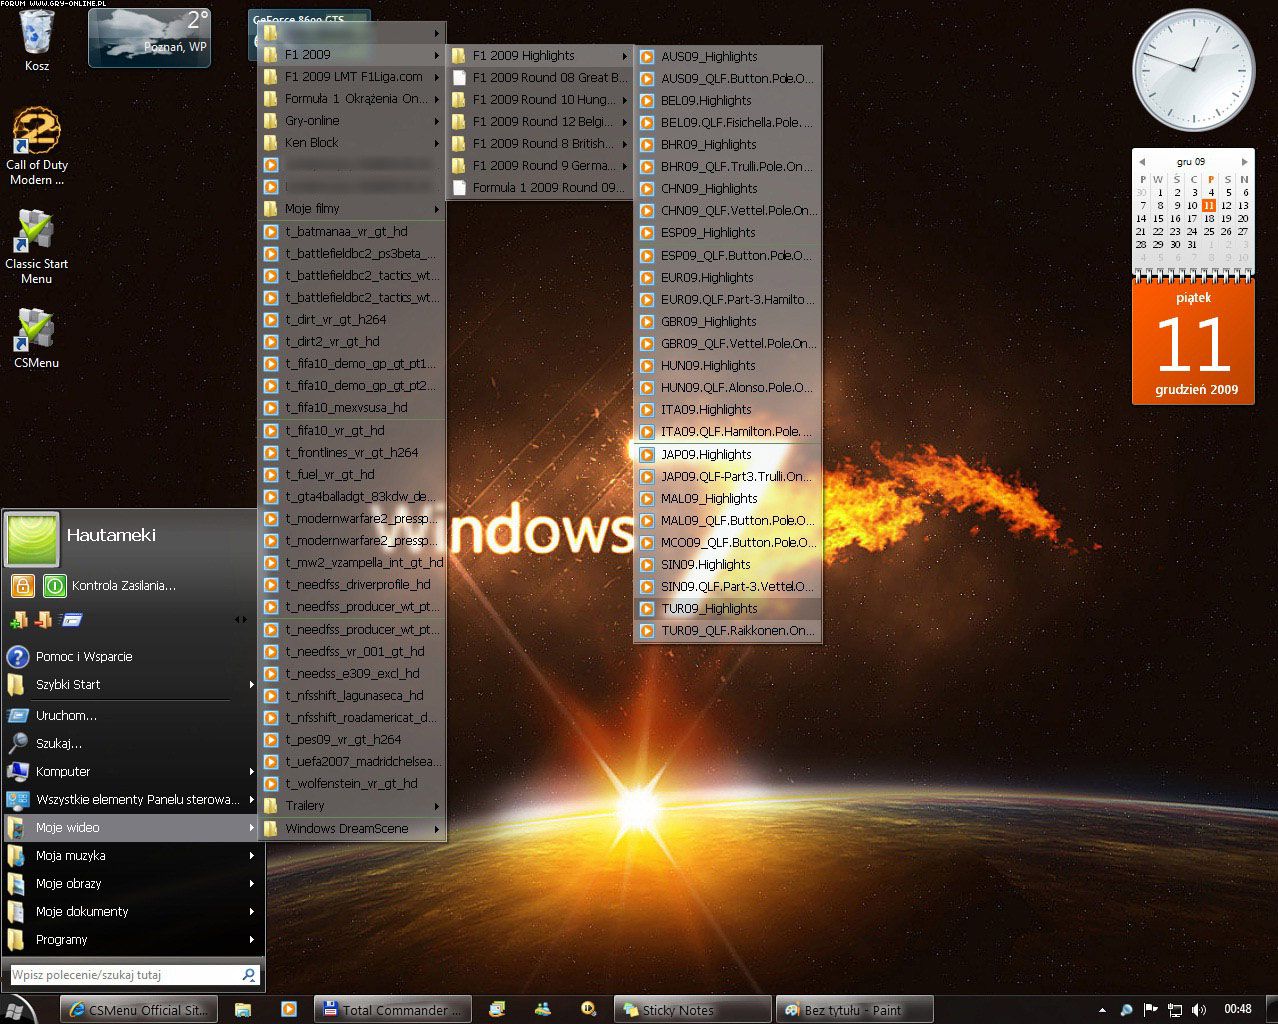Go to next month in calendar gadget

[1244, 161]
